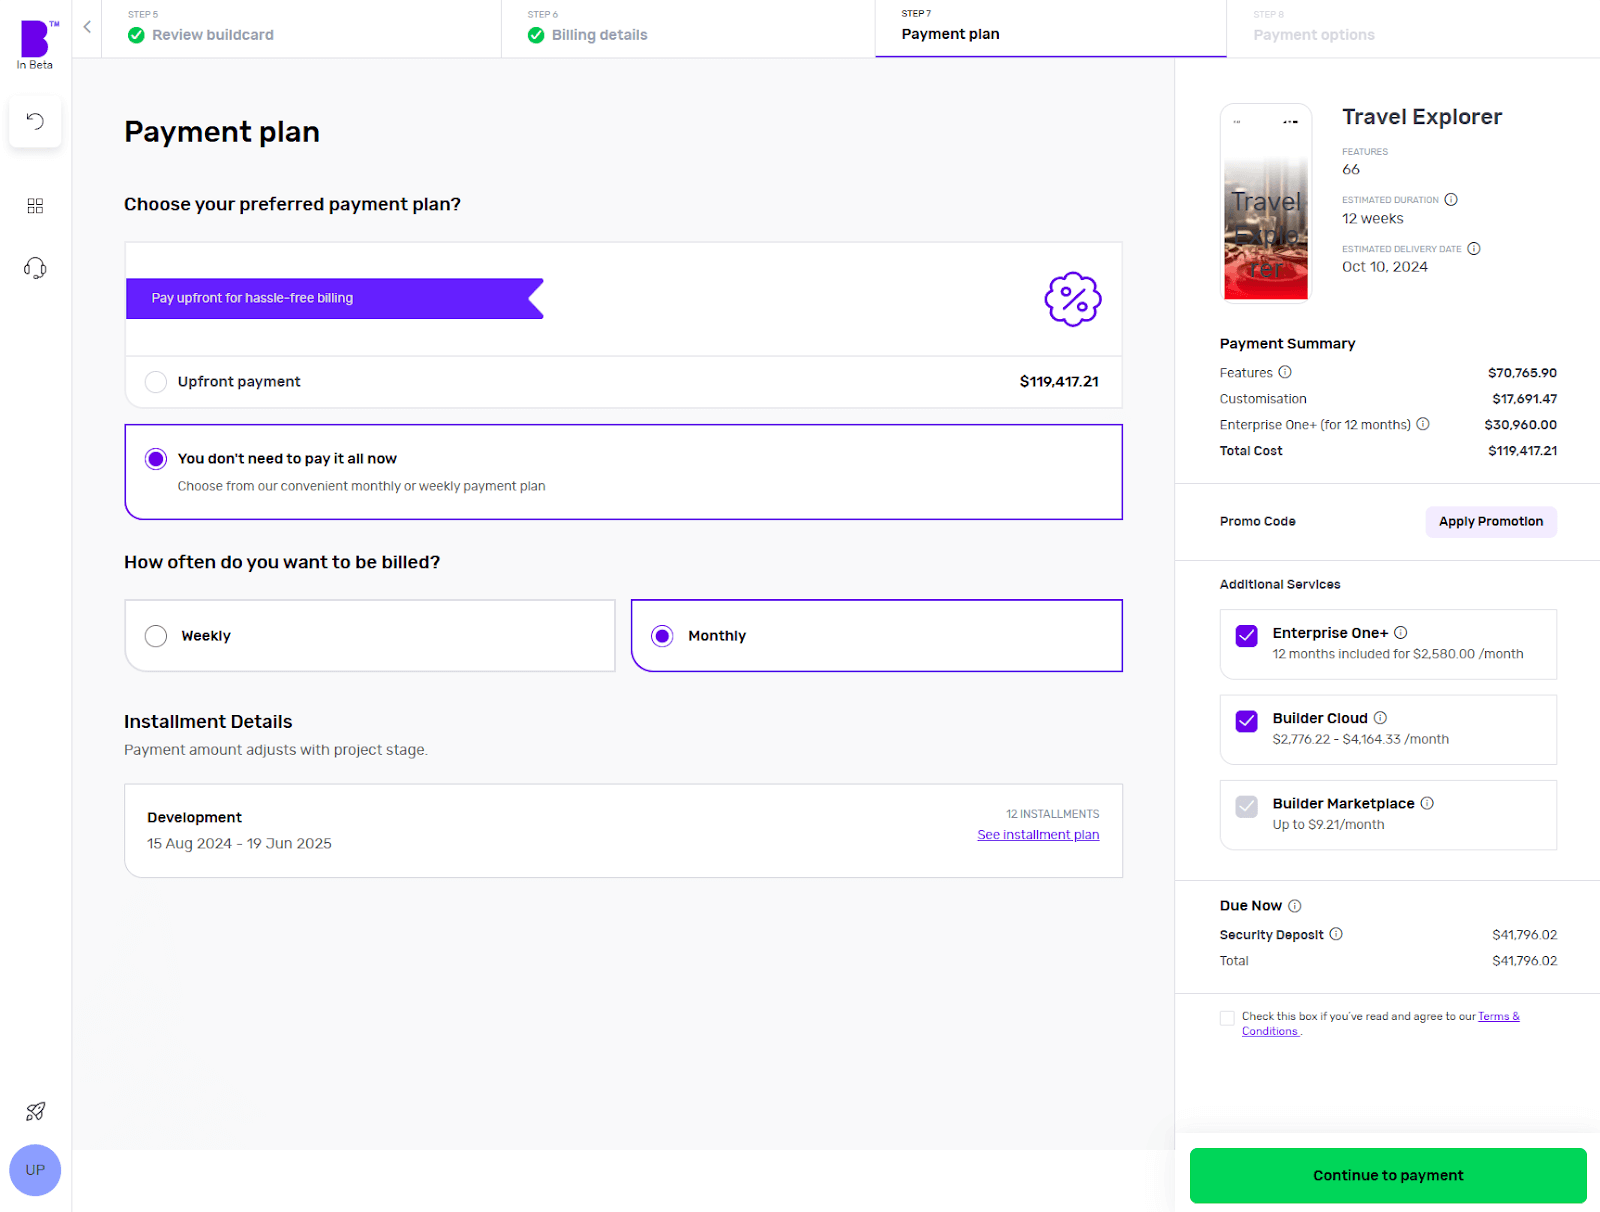Check the Terms & Conditions agreement box

click(x=1227, y=1018)
